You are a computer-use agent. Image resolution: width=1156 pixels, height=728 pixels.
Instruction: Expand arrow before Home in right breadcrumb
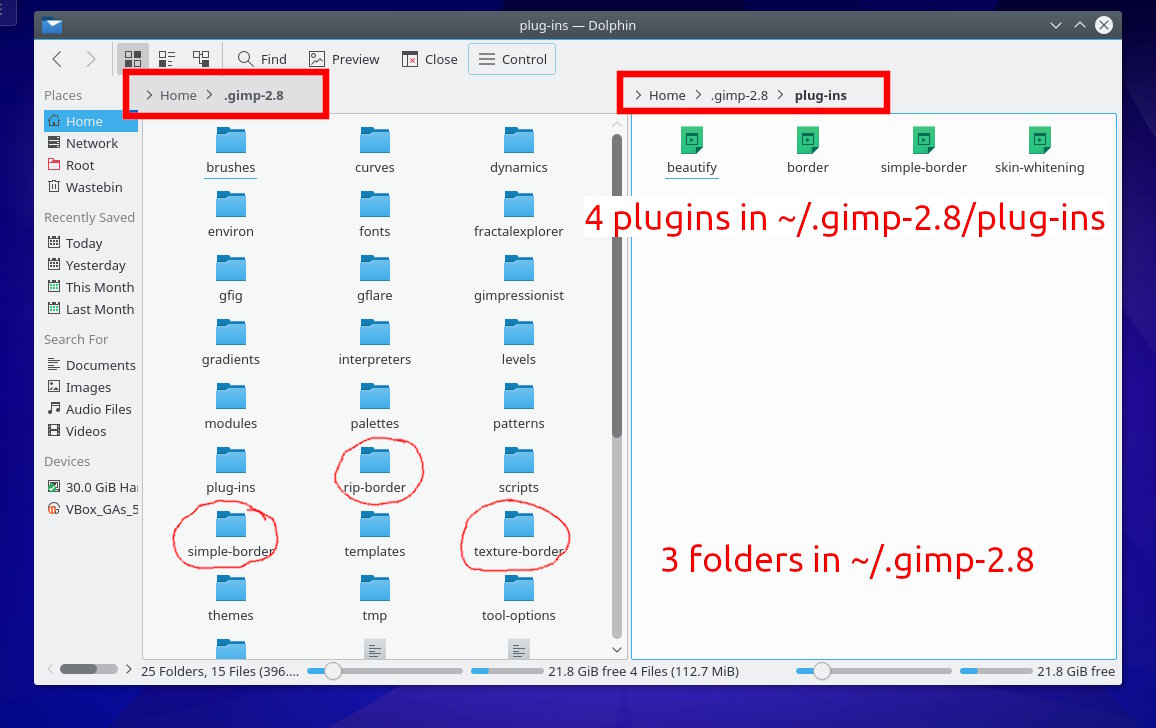click(x=638, y=95)
